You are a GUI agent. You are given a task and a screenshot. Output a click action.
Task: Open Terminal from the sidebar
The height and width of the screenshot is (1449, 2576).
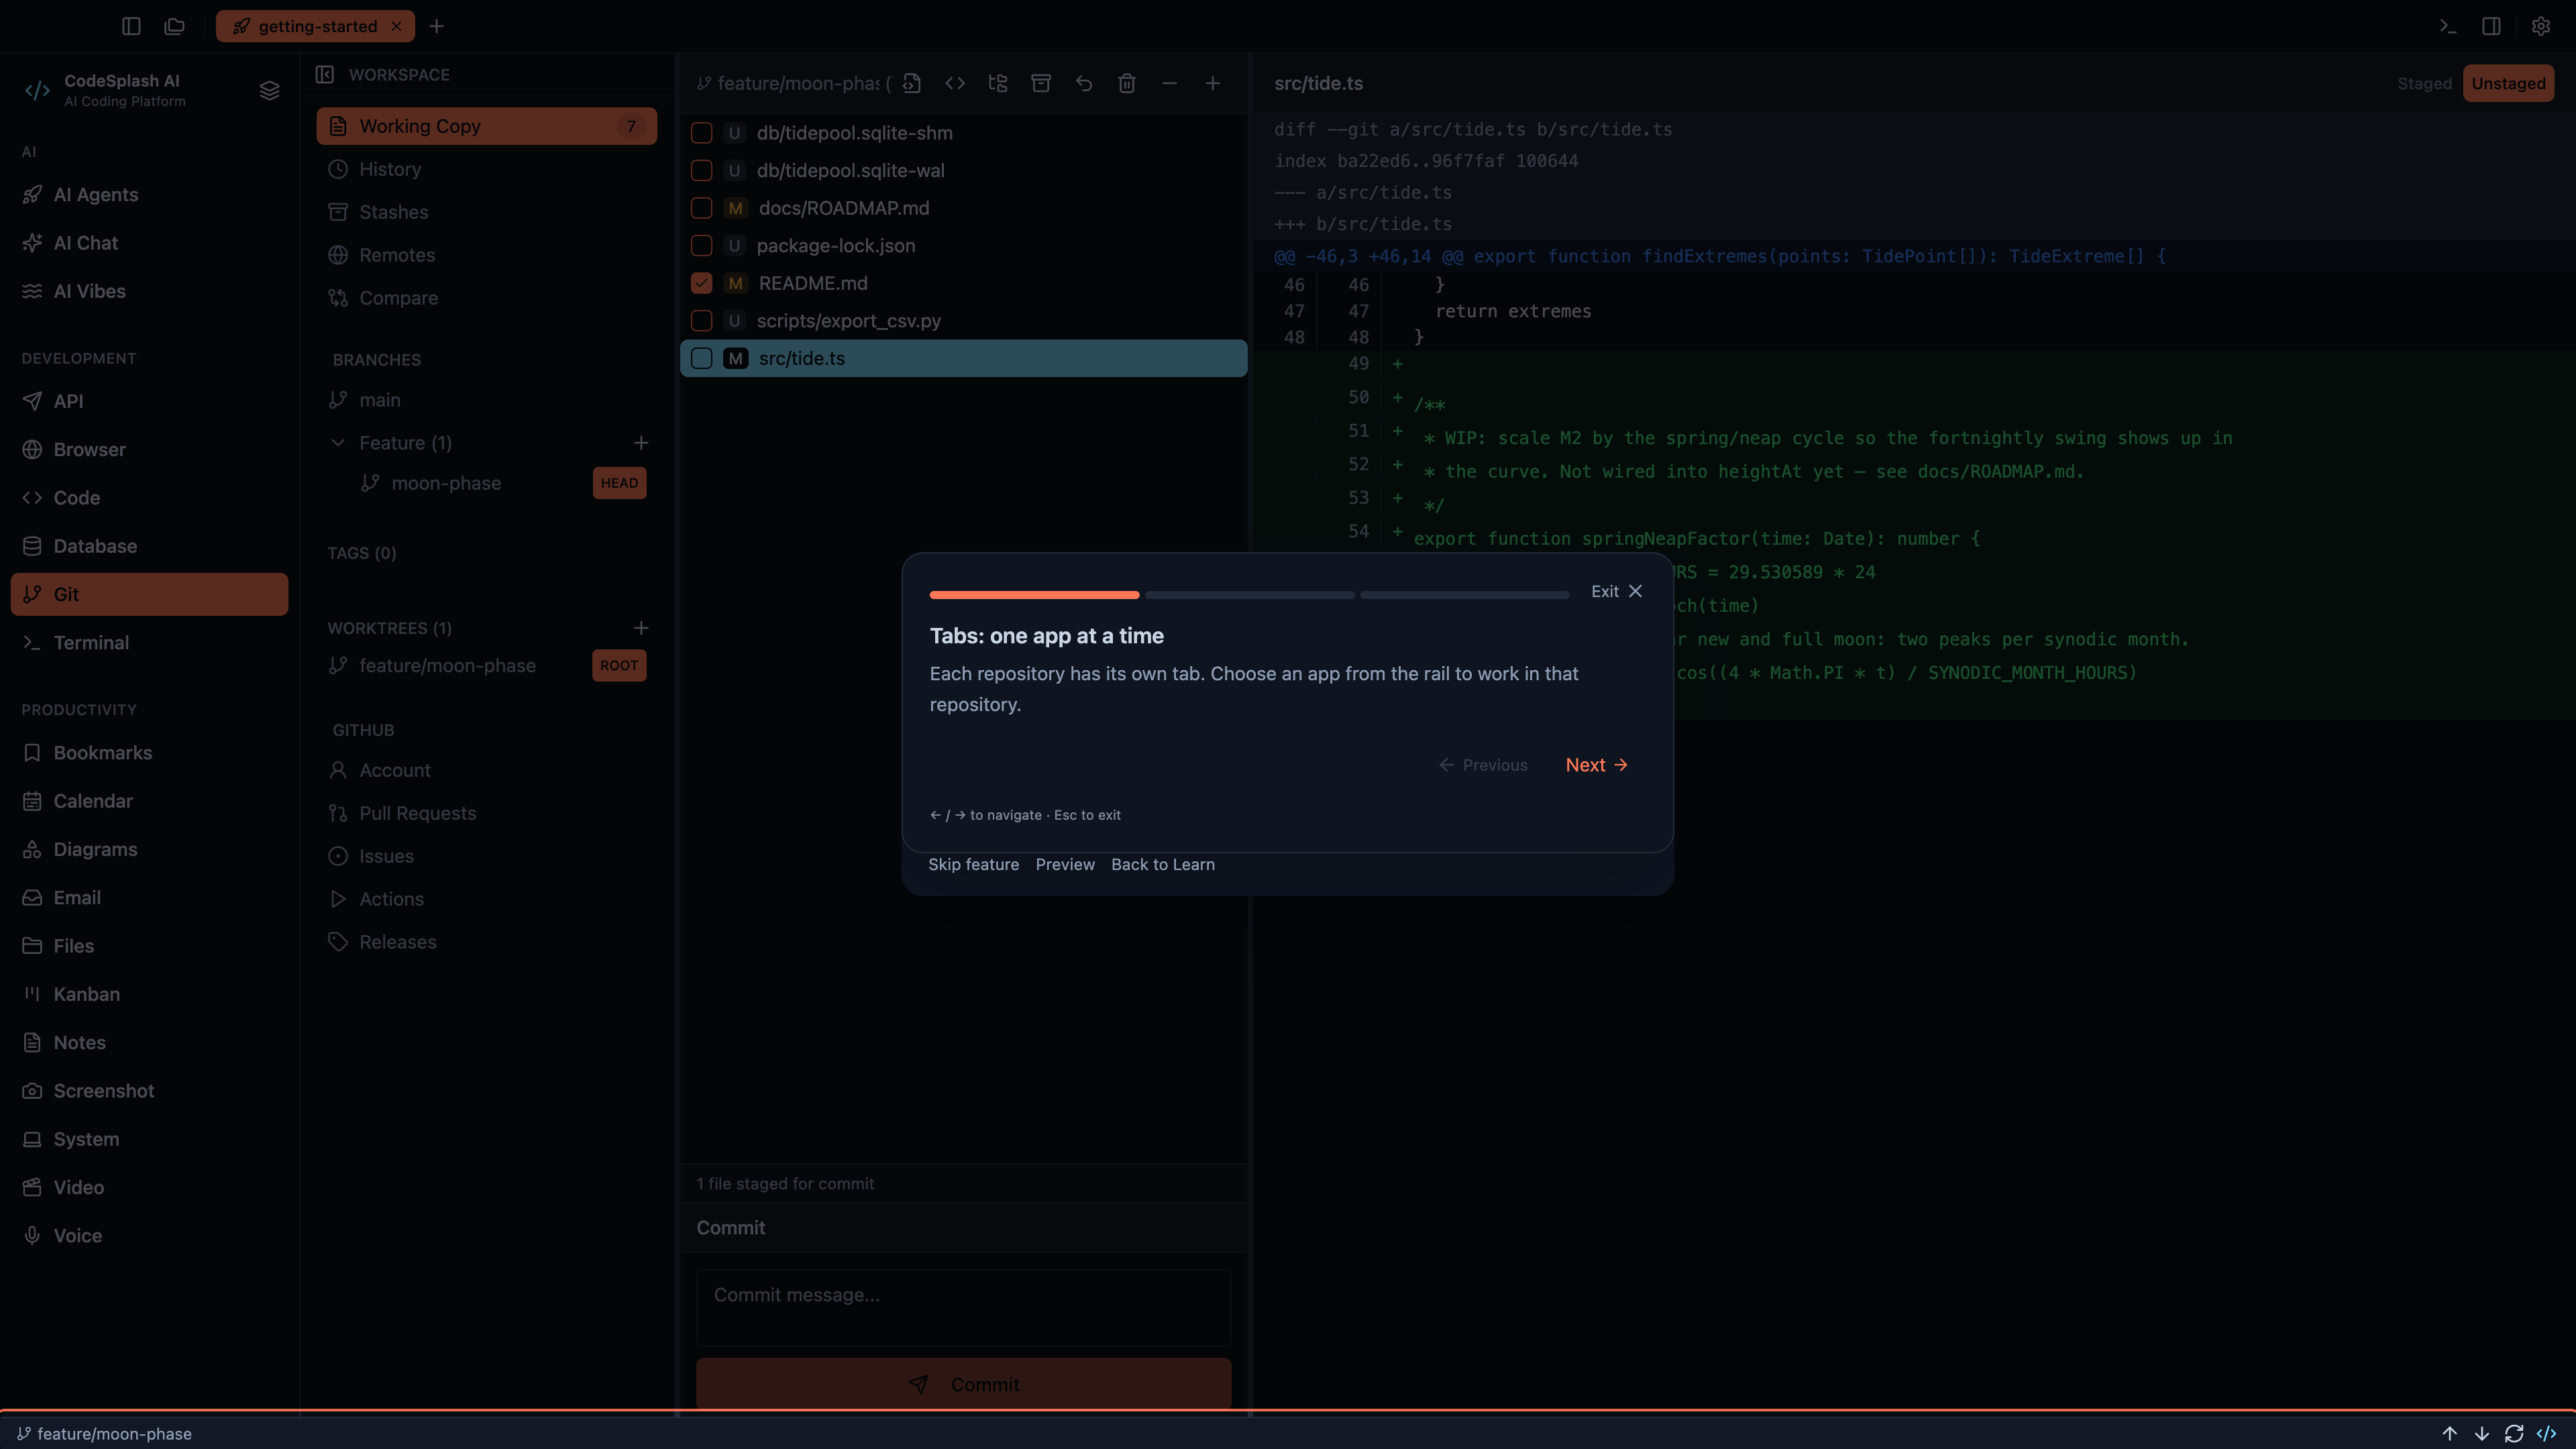click(x=150, y=643)
